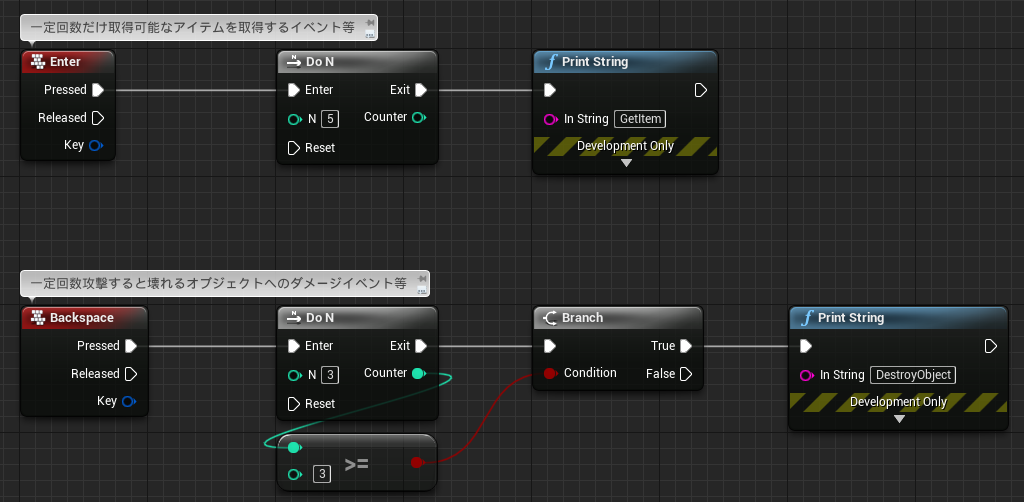
Task: Click the Reset exec pin on the N=3 Do N node
Action: pyautogui.click(x=294, y=403)
